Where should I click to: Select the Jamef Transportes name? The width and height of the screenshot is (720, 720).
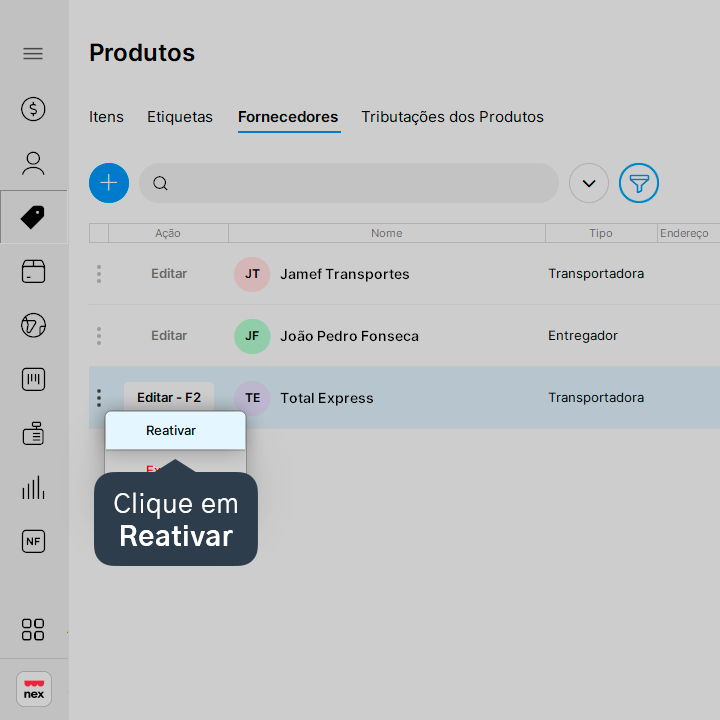pos(345,274)
